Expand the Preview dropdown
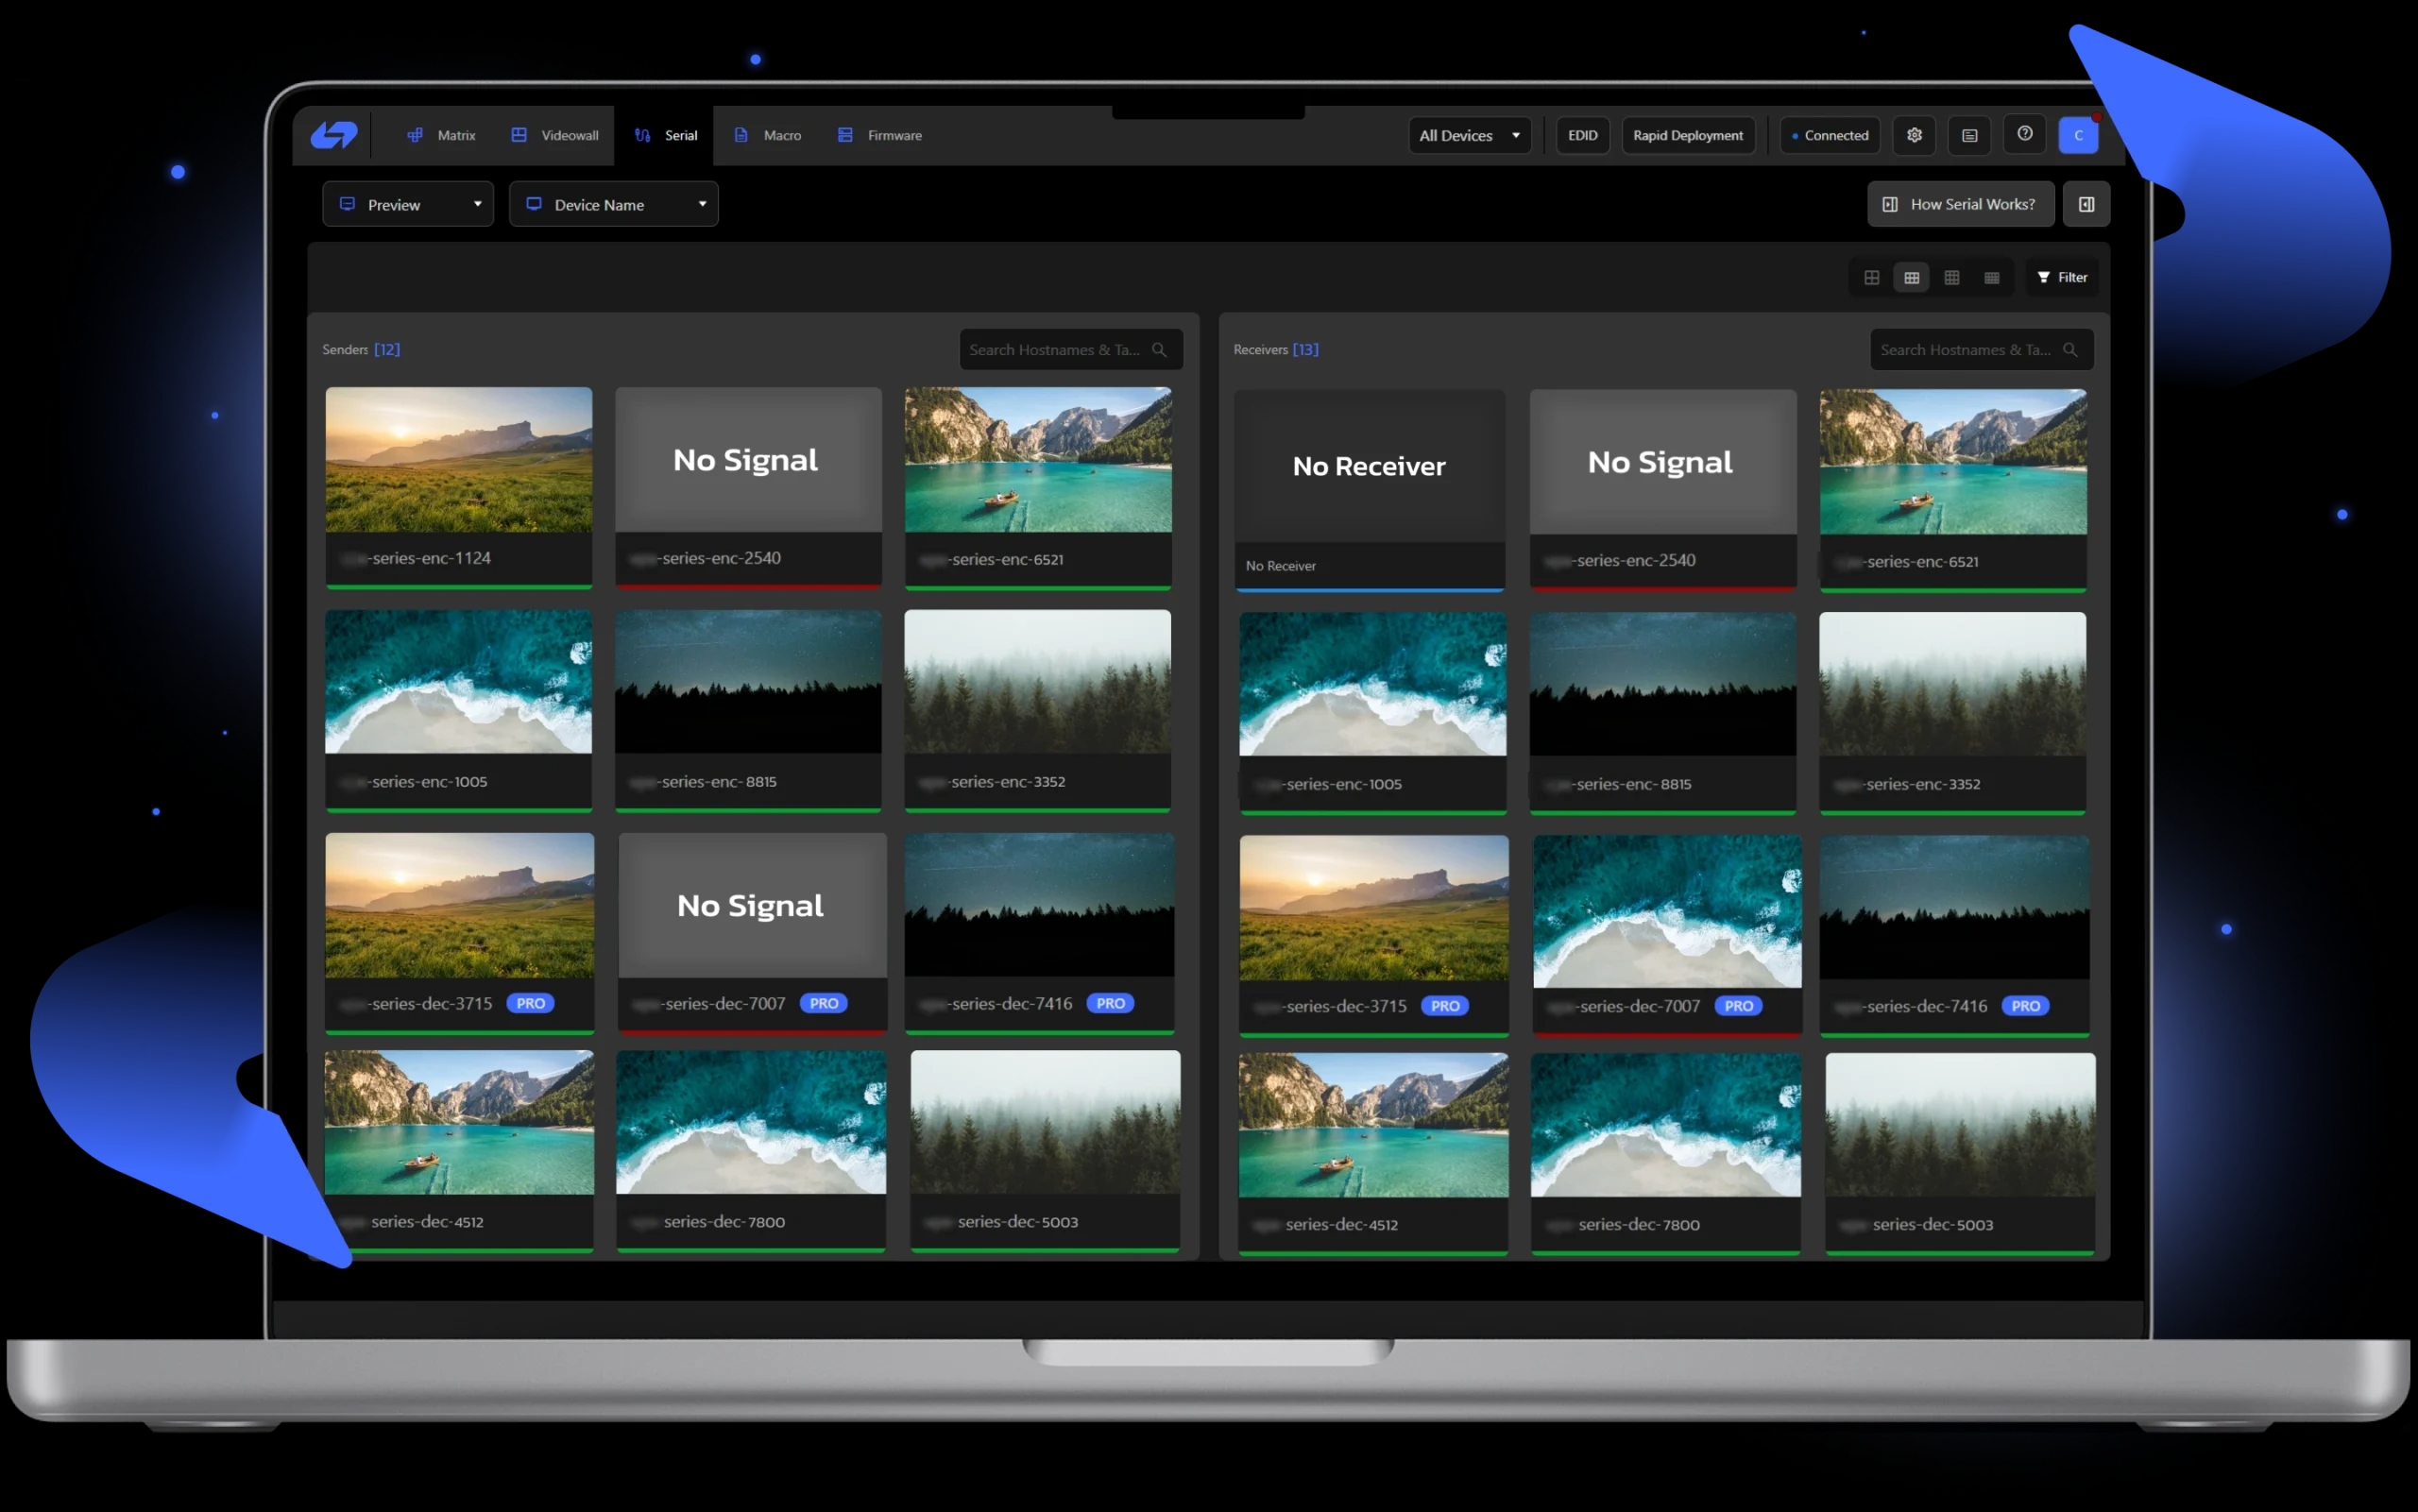Image resolution: width=2418 pixels, height=1512 pixels. tap(408, 204)
